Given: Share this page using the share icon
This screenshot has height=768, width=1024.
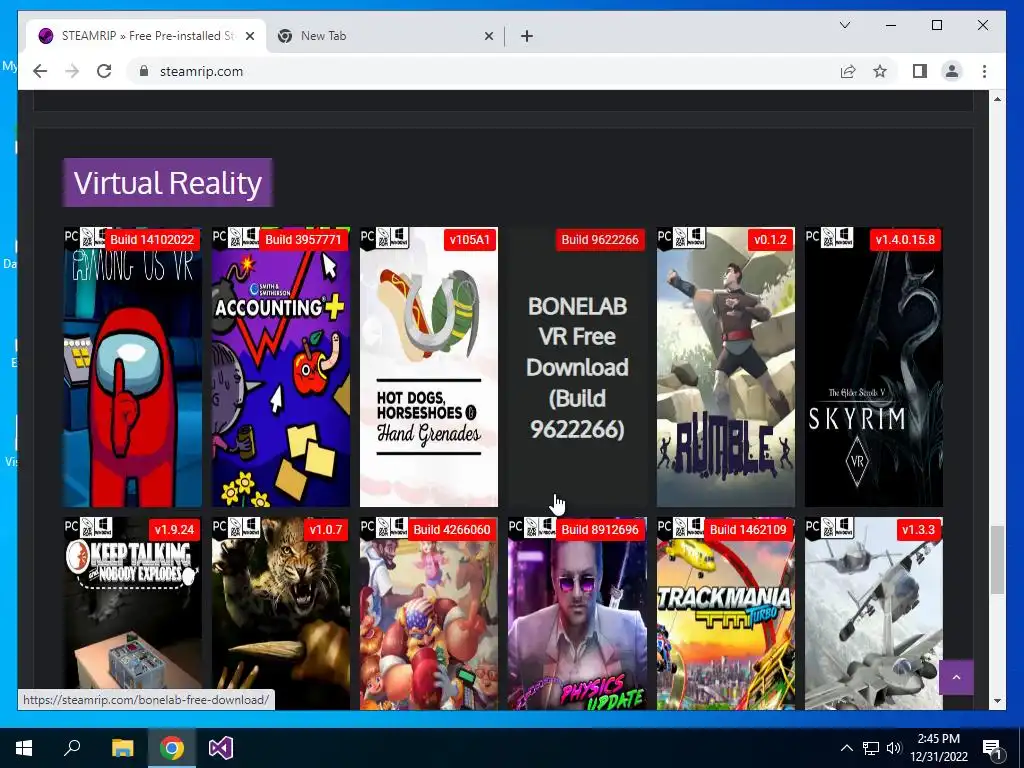Looking at the screenshot, I should (848, 71).
